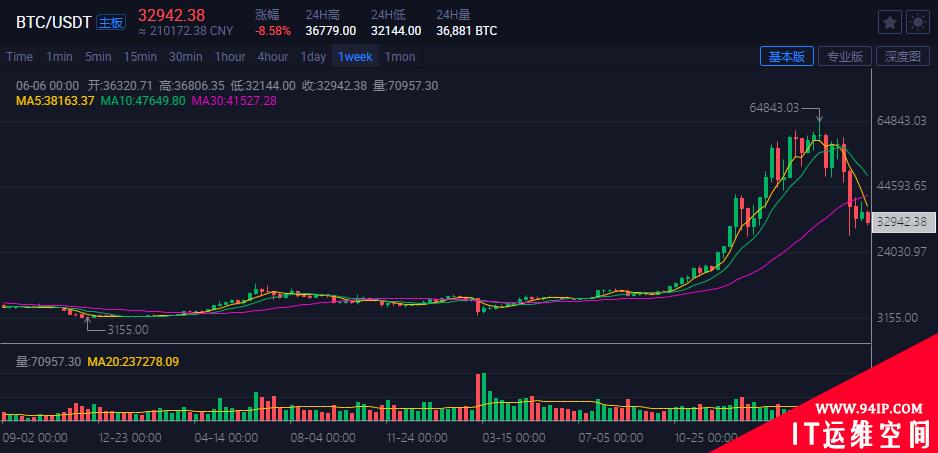Viewport: 938px width, 453px height.
Task: Switch to 专业版 professional chart view
Action: [x=845, y=57]
